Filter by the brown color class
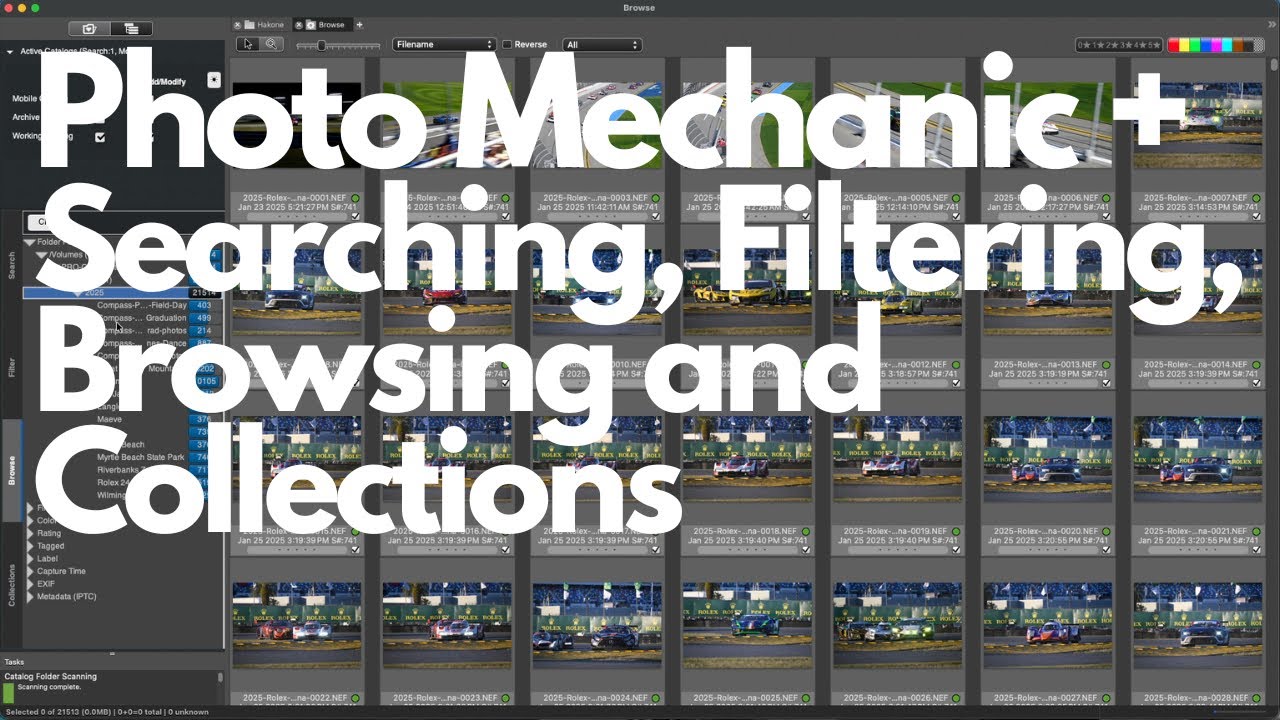1280x720 pixels. [1238, 45]
